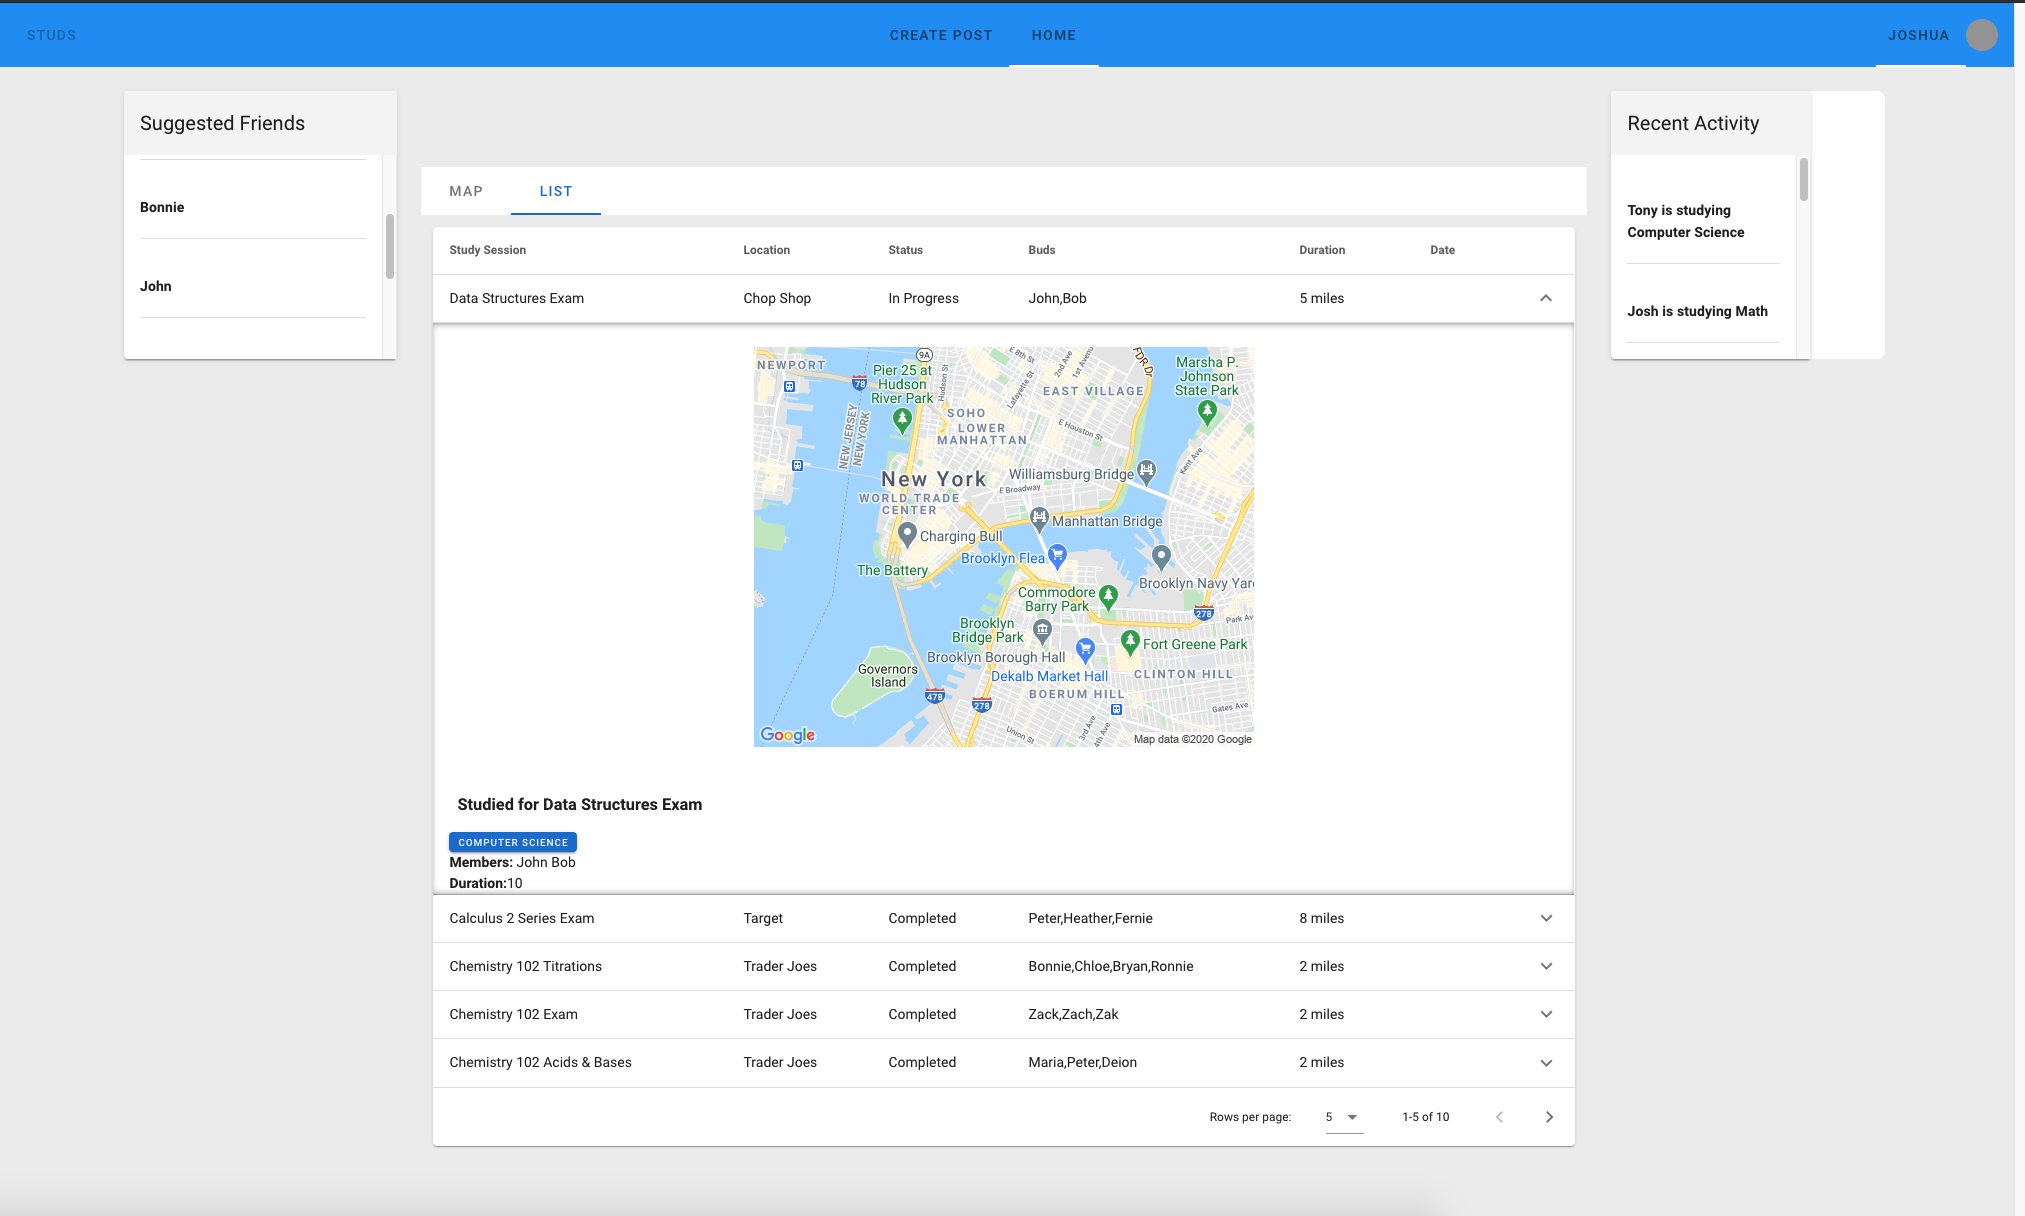Switch to the MAP tab
The height and width of the screenshot is (1216, 2025).
[x=466, y=191]
